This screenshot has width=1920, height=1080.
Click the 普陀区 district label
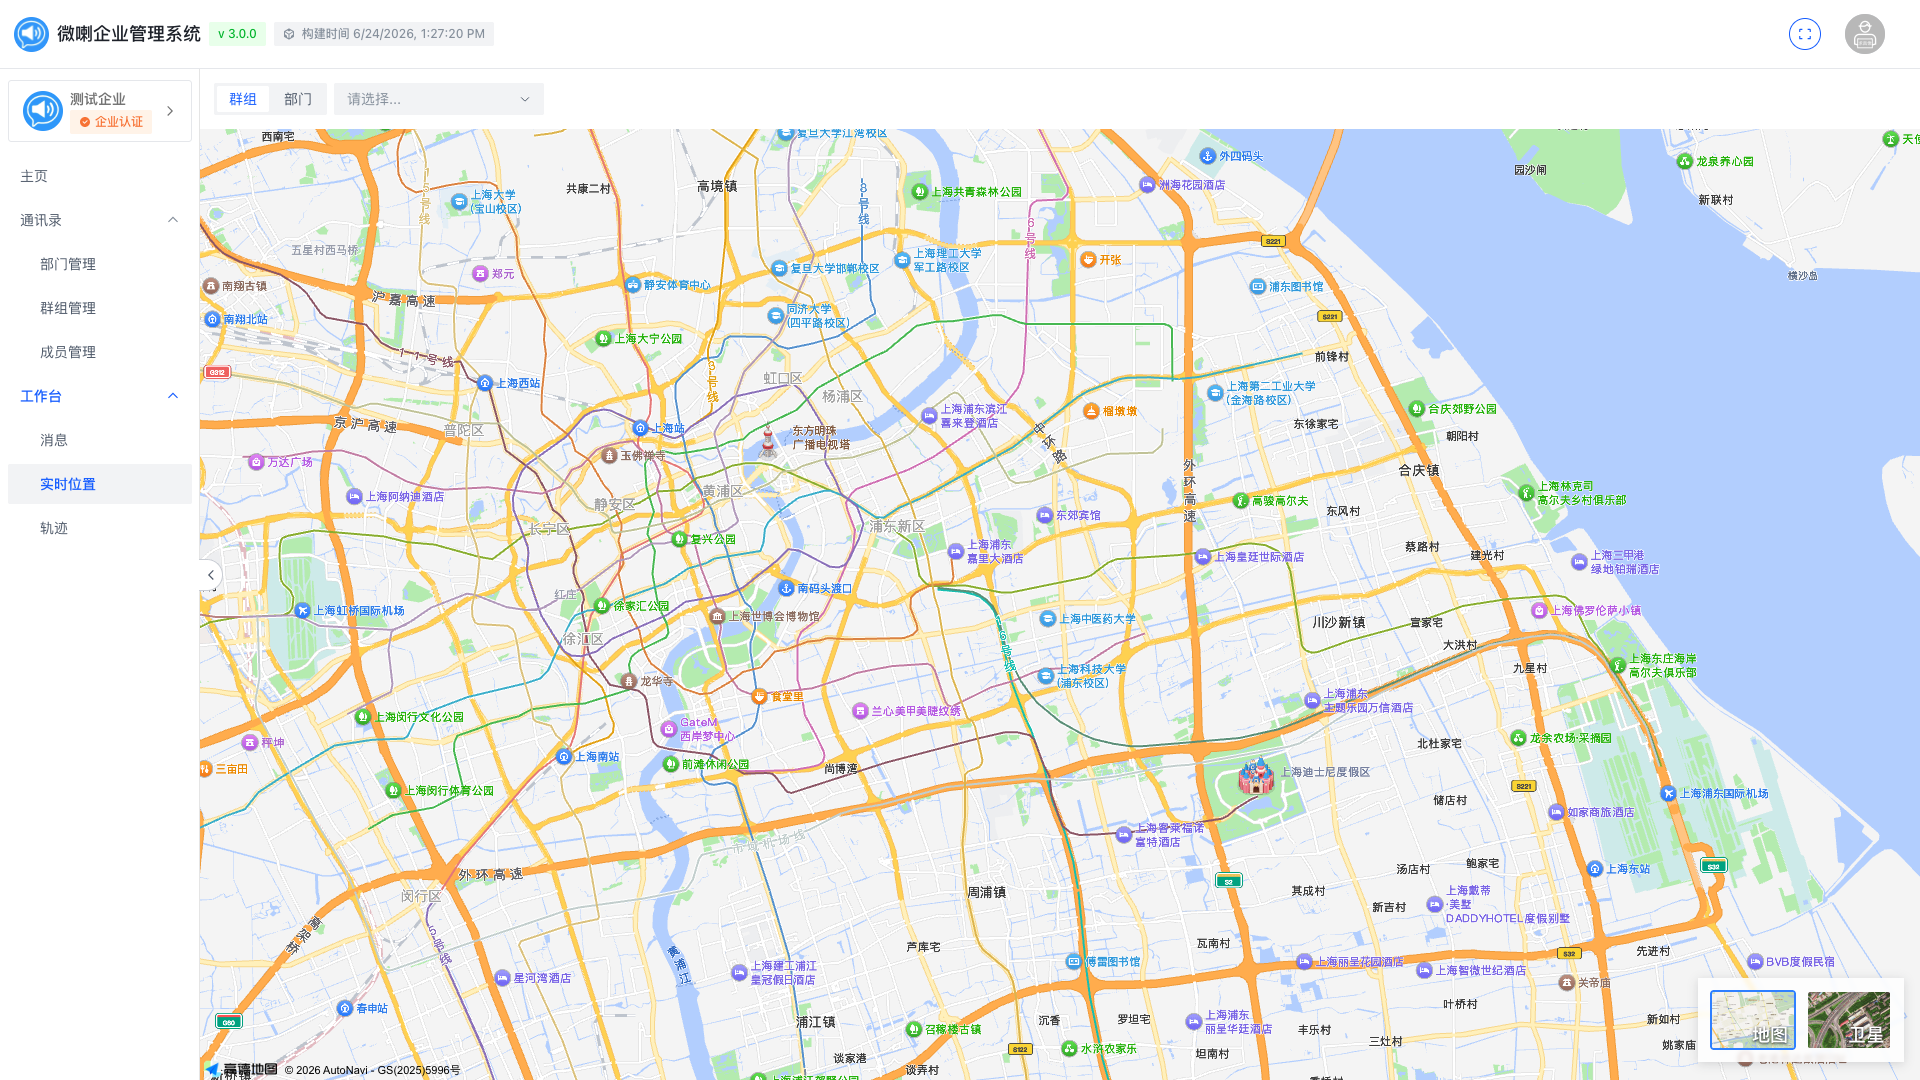tap(464, 430)
